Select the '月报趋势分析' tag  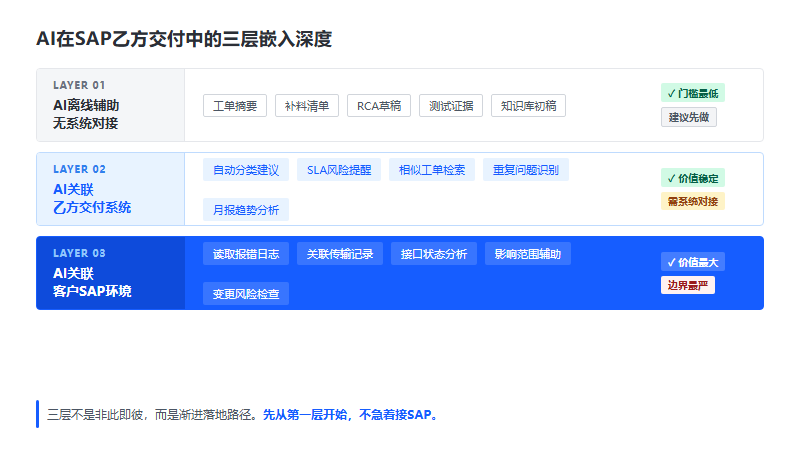point(246,210)
